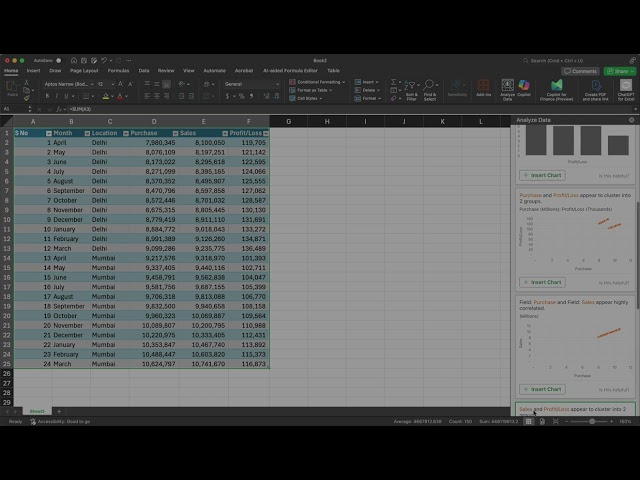Image resolution: width=640 pixels, height=480 pixels.
Task: Open the Insert ribbon tab
Action: coord(33,71)
